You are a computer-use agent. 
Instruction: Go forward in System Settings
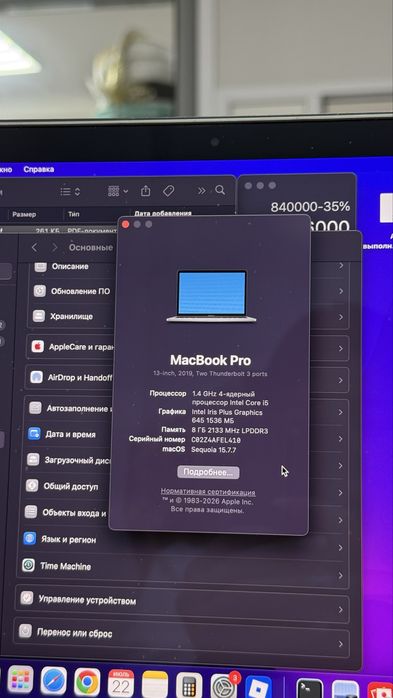pos(55,247)
